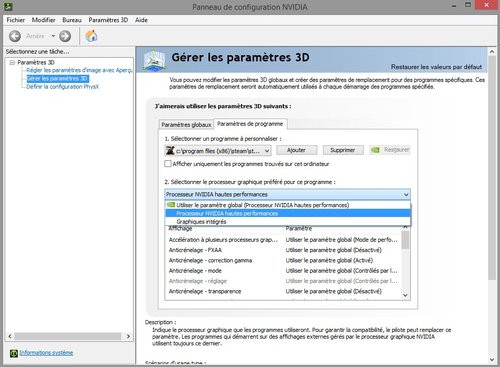Click Restaurer les valeurs par défaut link
Screen dimensions: 500x367
point(436,67)
